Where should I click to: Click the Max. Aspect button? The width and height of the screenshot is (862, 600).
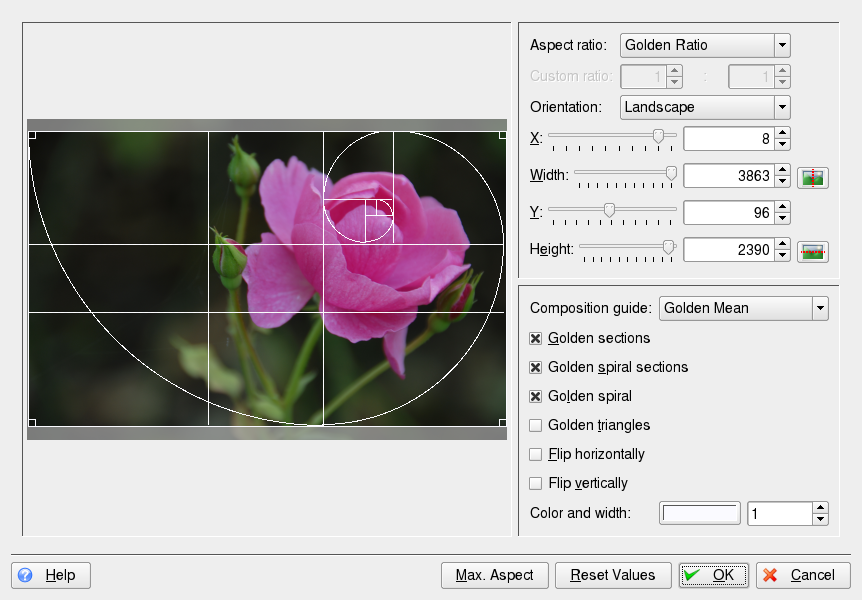495,575
